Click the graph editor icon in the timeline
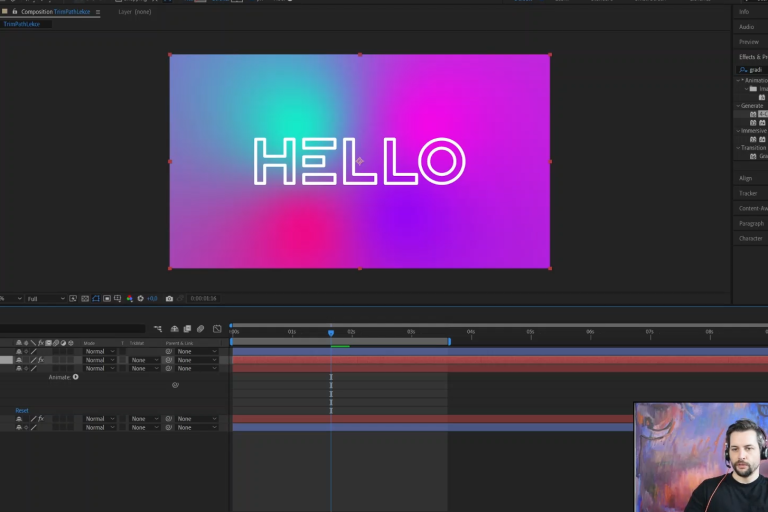 pyautogui.click(x=217, y=328)
